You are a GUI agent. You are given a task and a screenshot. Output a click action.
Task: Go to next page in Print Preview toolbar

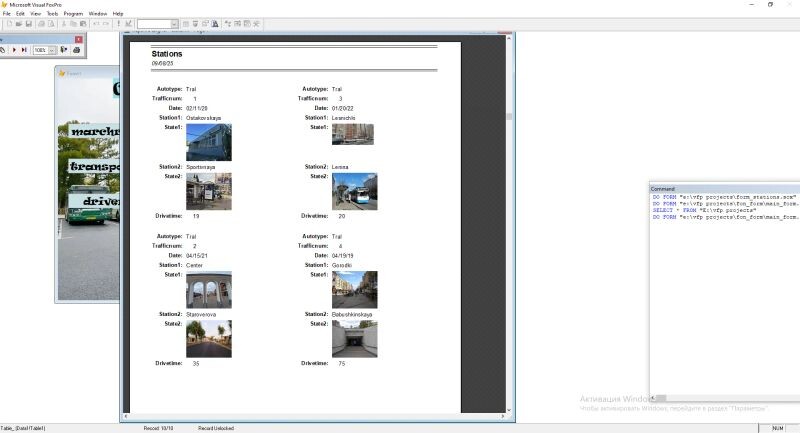tap(14, 49)
